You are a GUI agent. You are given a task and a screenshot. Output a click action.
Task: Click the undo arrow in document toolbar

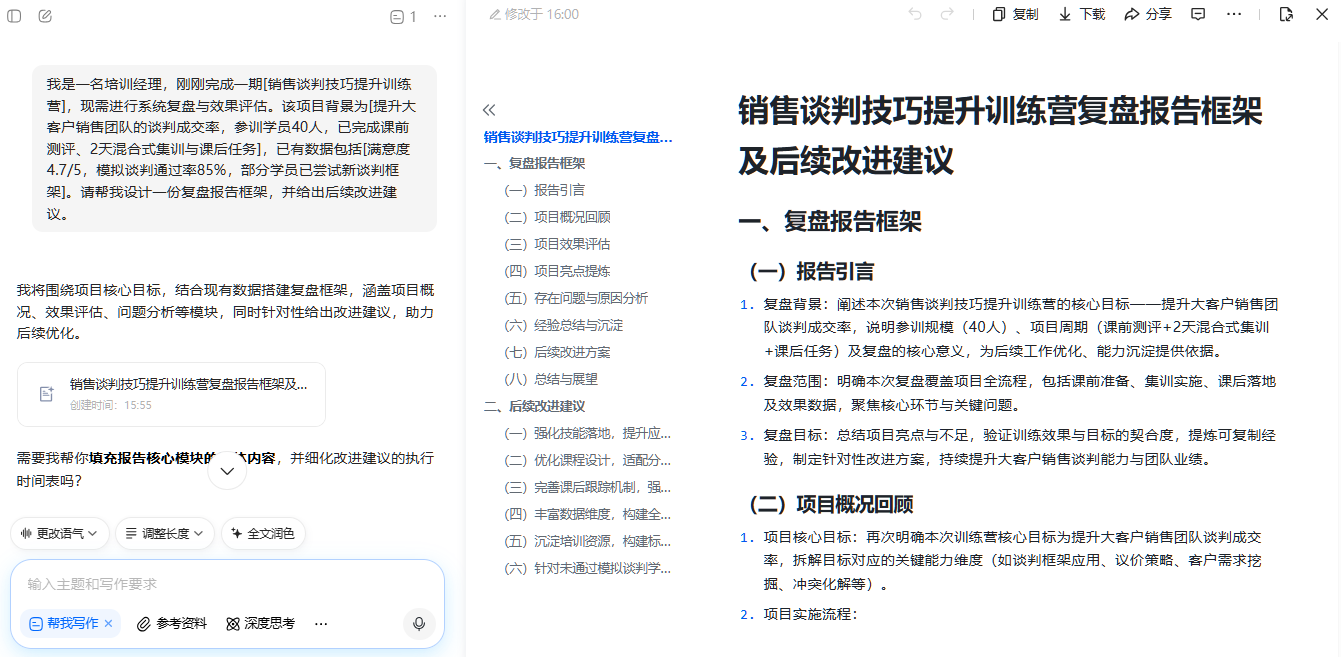coord(915,14)
